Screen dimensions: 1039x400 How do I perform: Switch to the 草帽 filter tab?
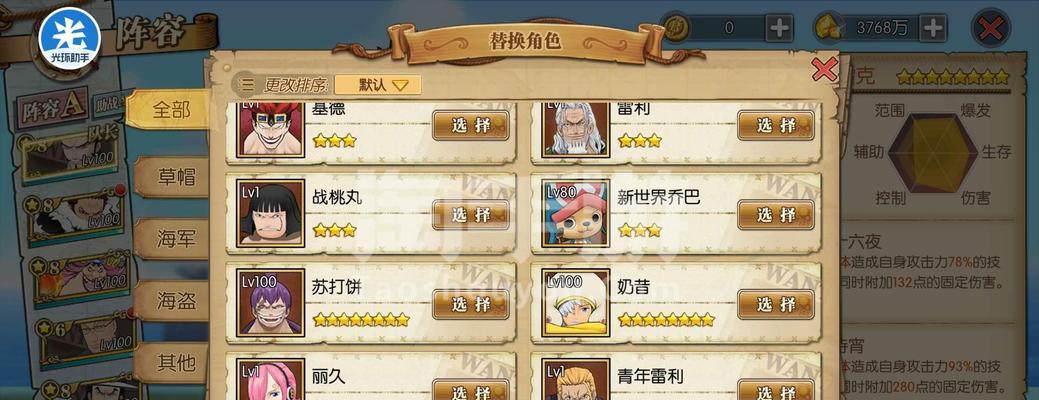pyautogui.click(x=173, y=177)
